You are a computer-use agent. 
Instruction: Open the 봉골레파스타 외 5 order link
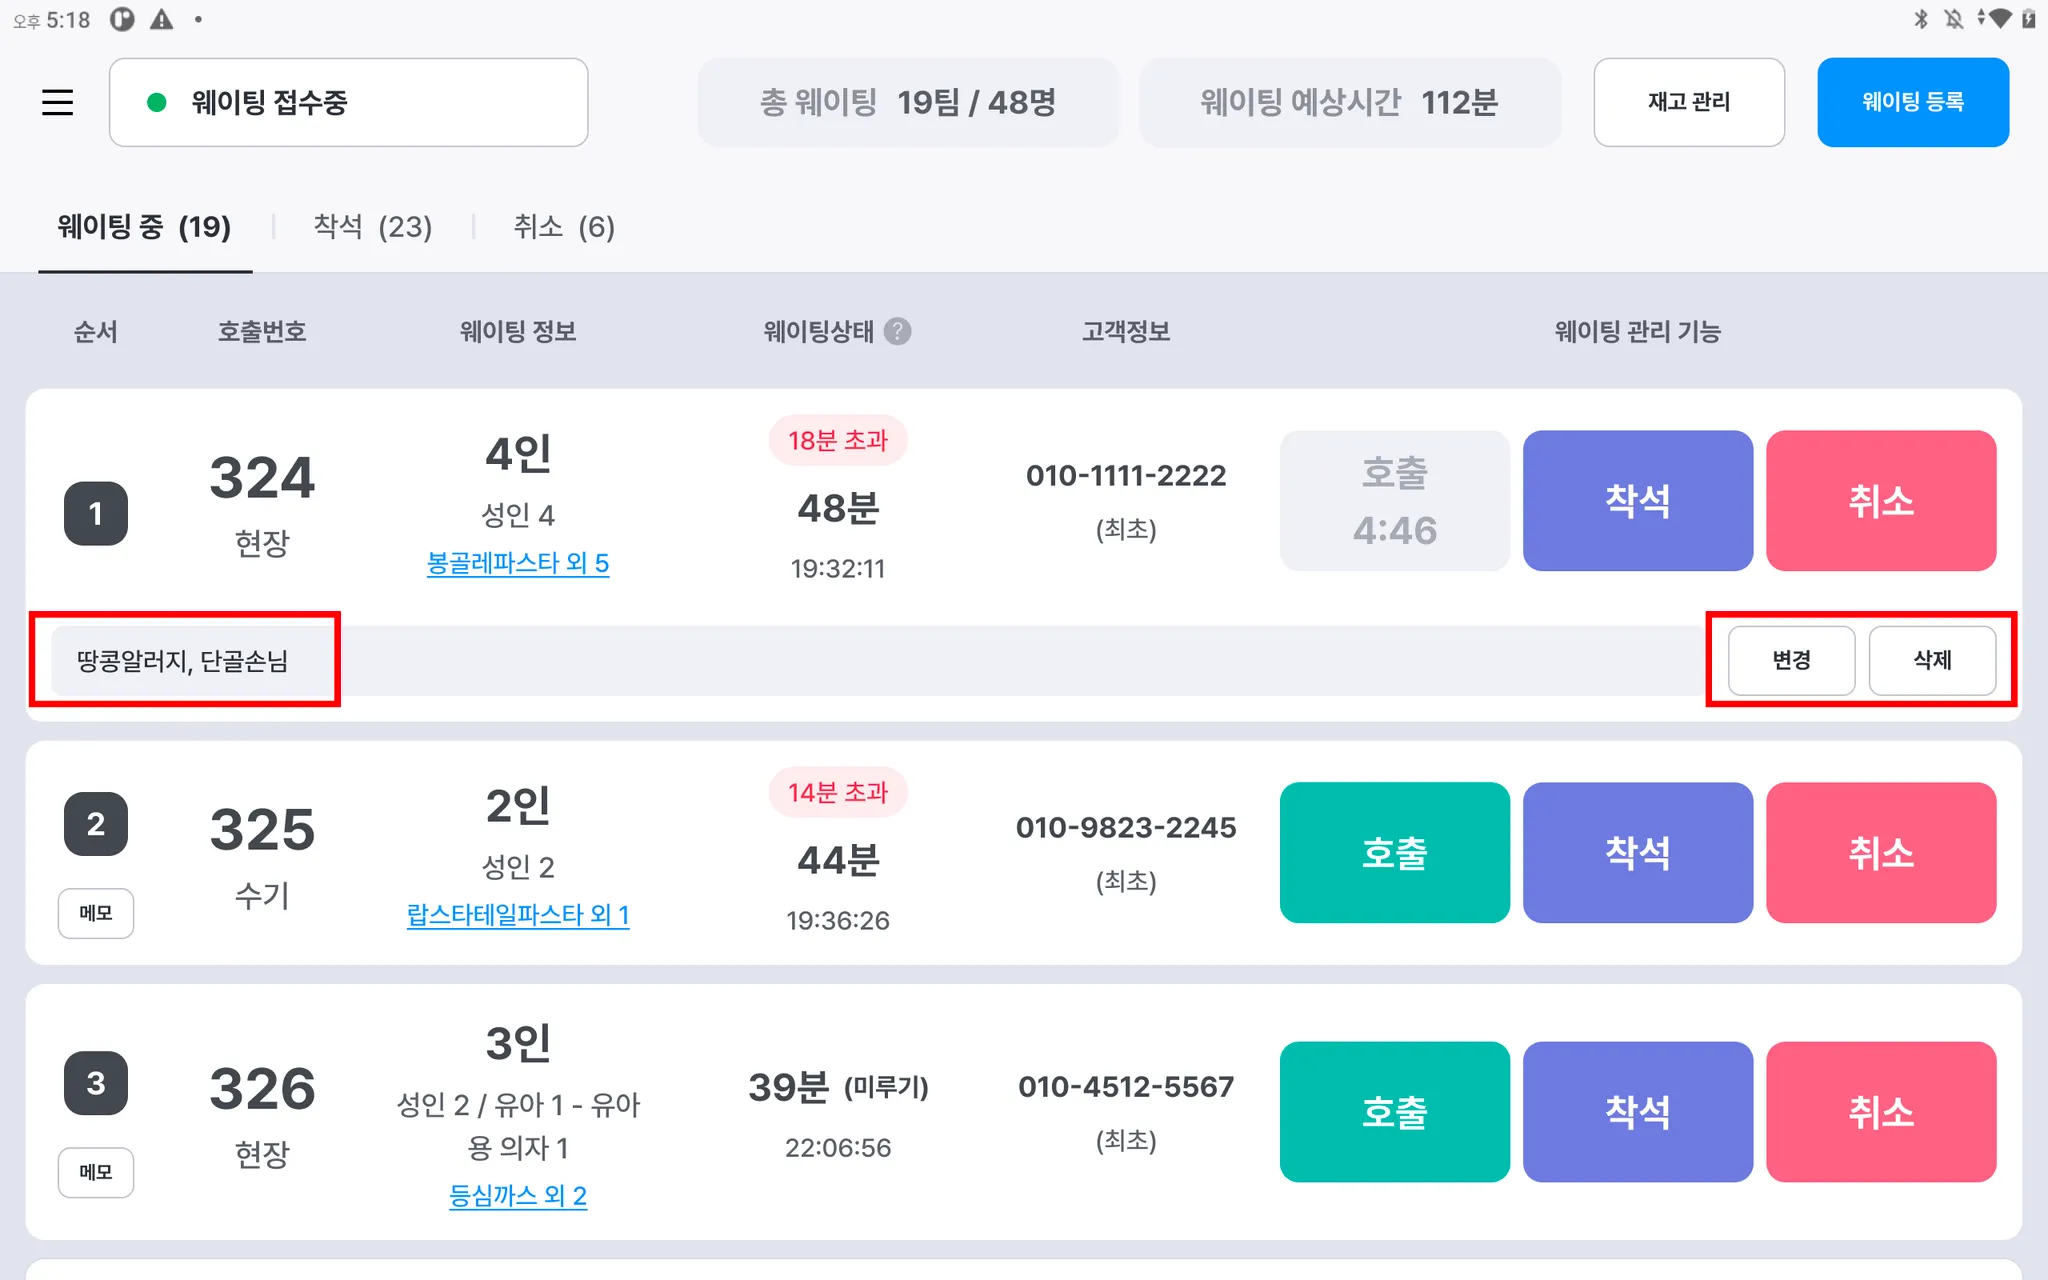pos(517,563)
